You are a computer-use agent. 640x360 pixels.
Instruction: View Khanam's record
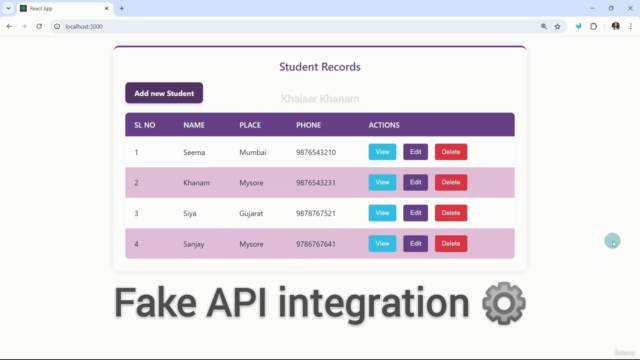tap(382, 182)
